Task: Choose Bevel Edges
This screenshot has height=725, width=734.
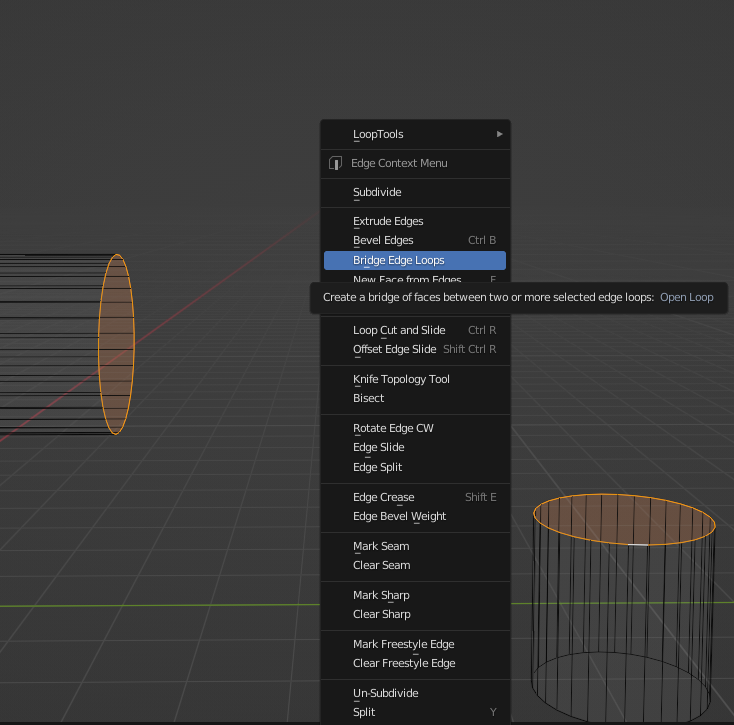Action: click(x=415, y=240)
